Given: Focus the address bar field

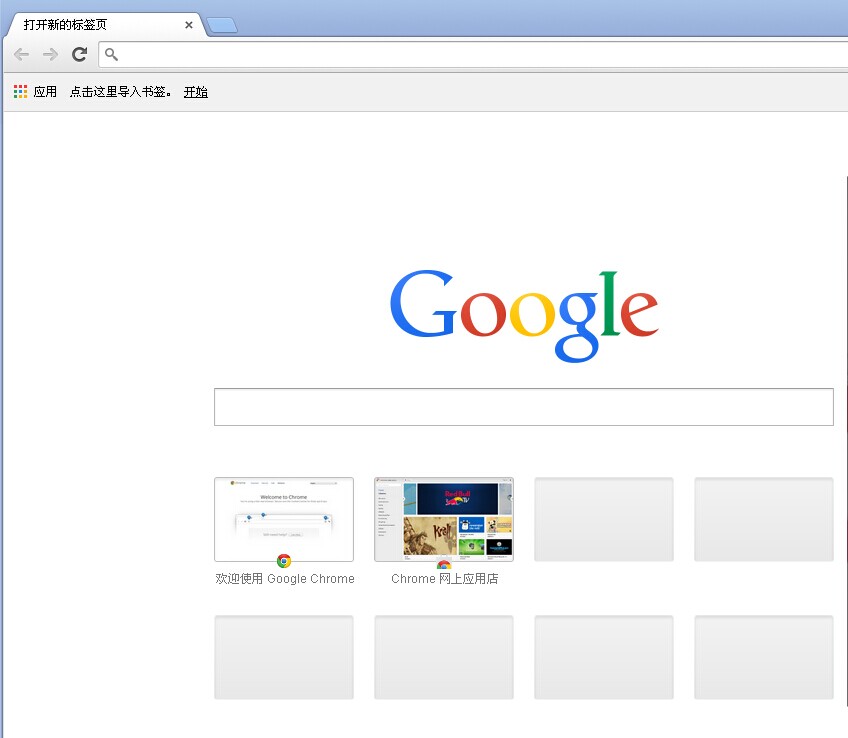Looking at the screenshot, I should 473,54.
